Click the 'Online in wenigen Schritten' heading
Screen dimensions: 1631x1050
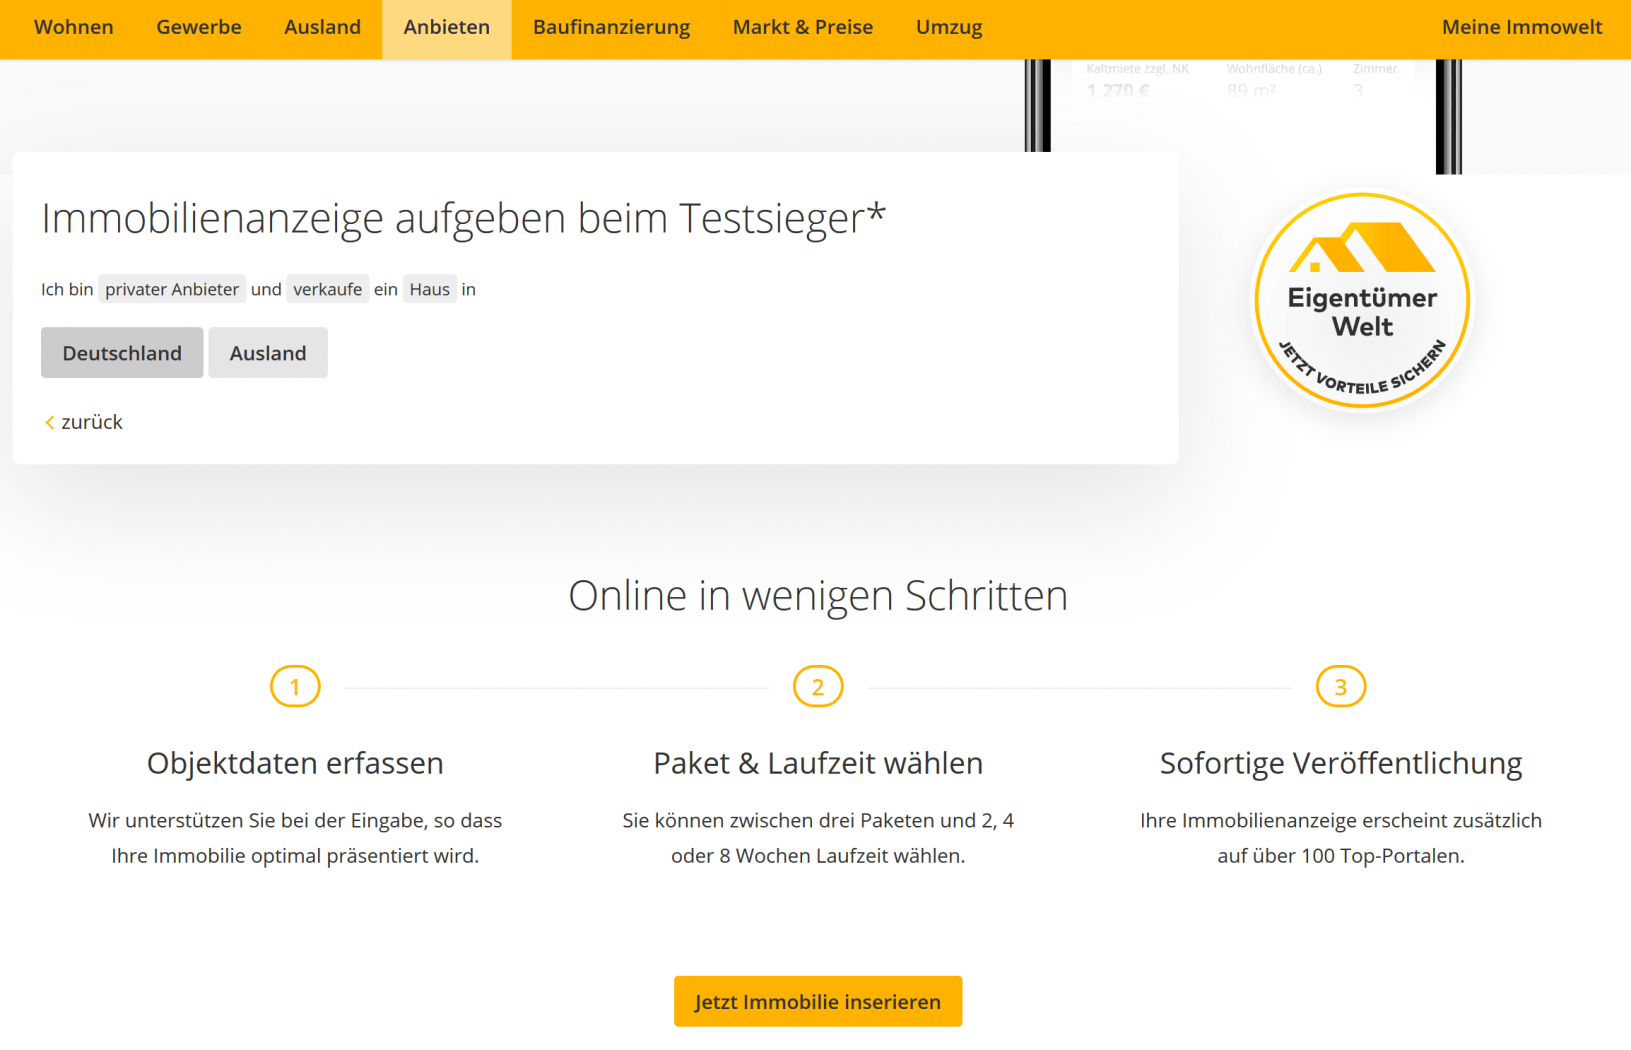tap(818, 596)
